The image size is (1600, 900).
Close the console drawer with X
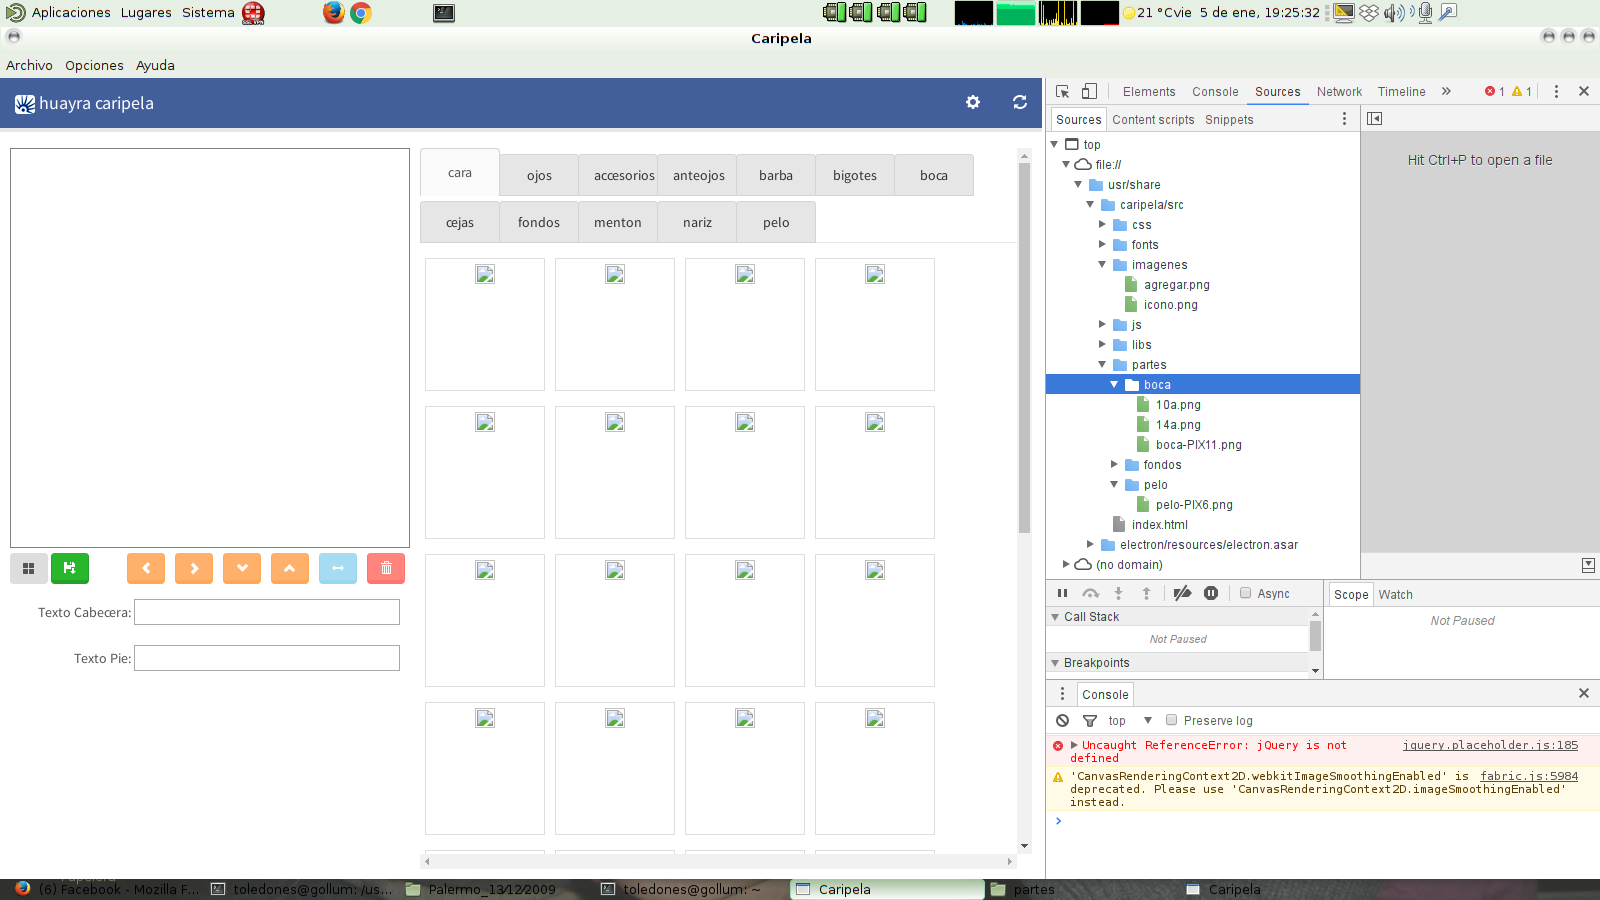point(1583,693)
